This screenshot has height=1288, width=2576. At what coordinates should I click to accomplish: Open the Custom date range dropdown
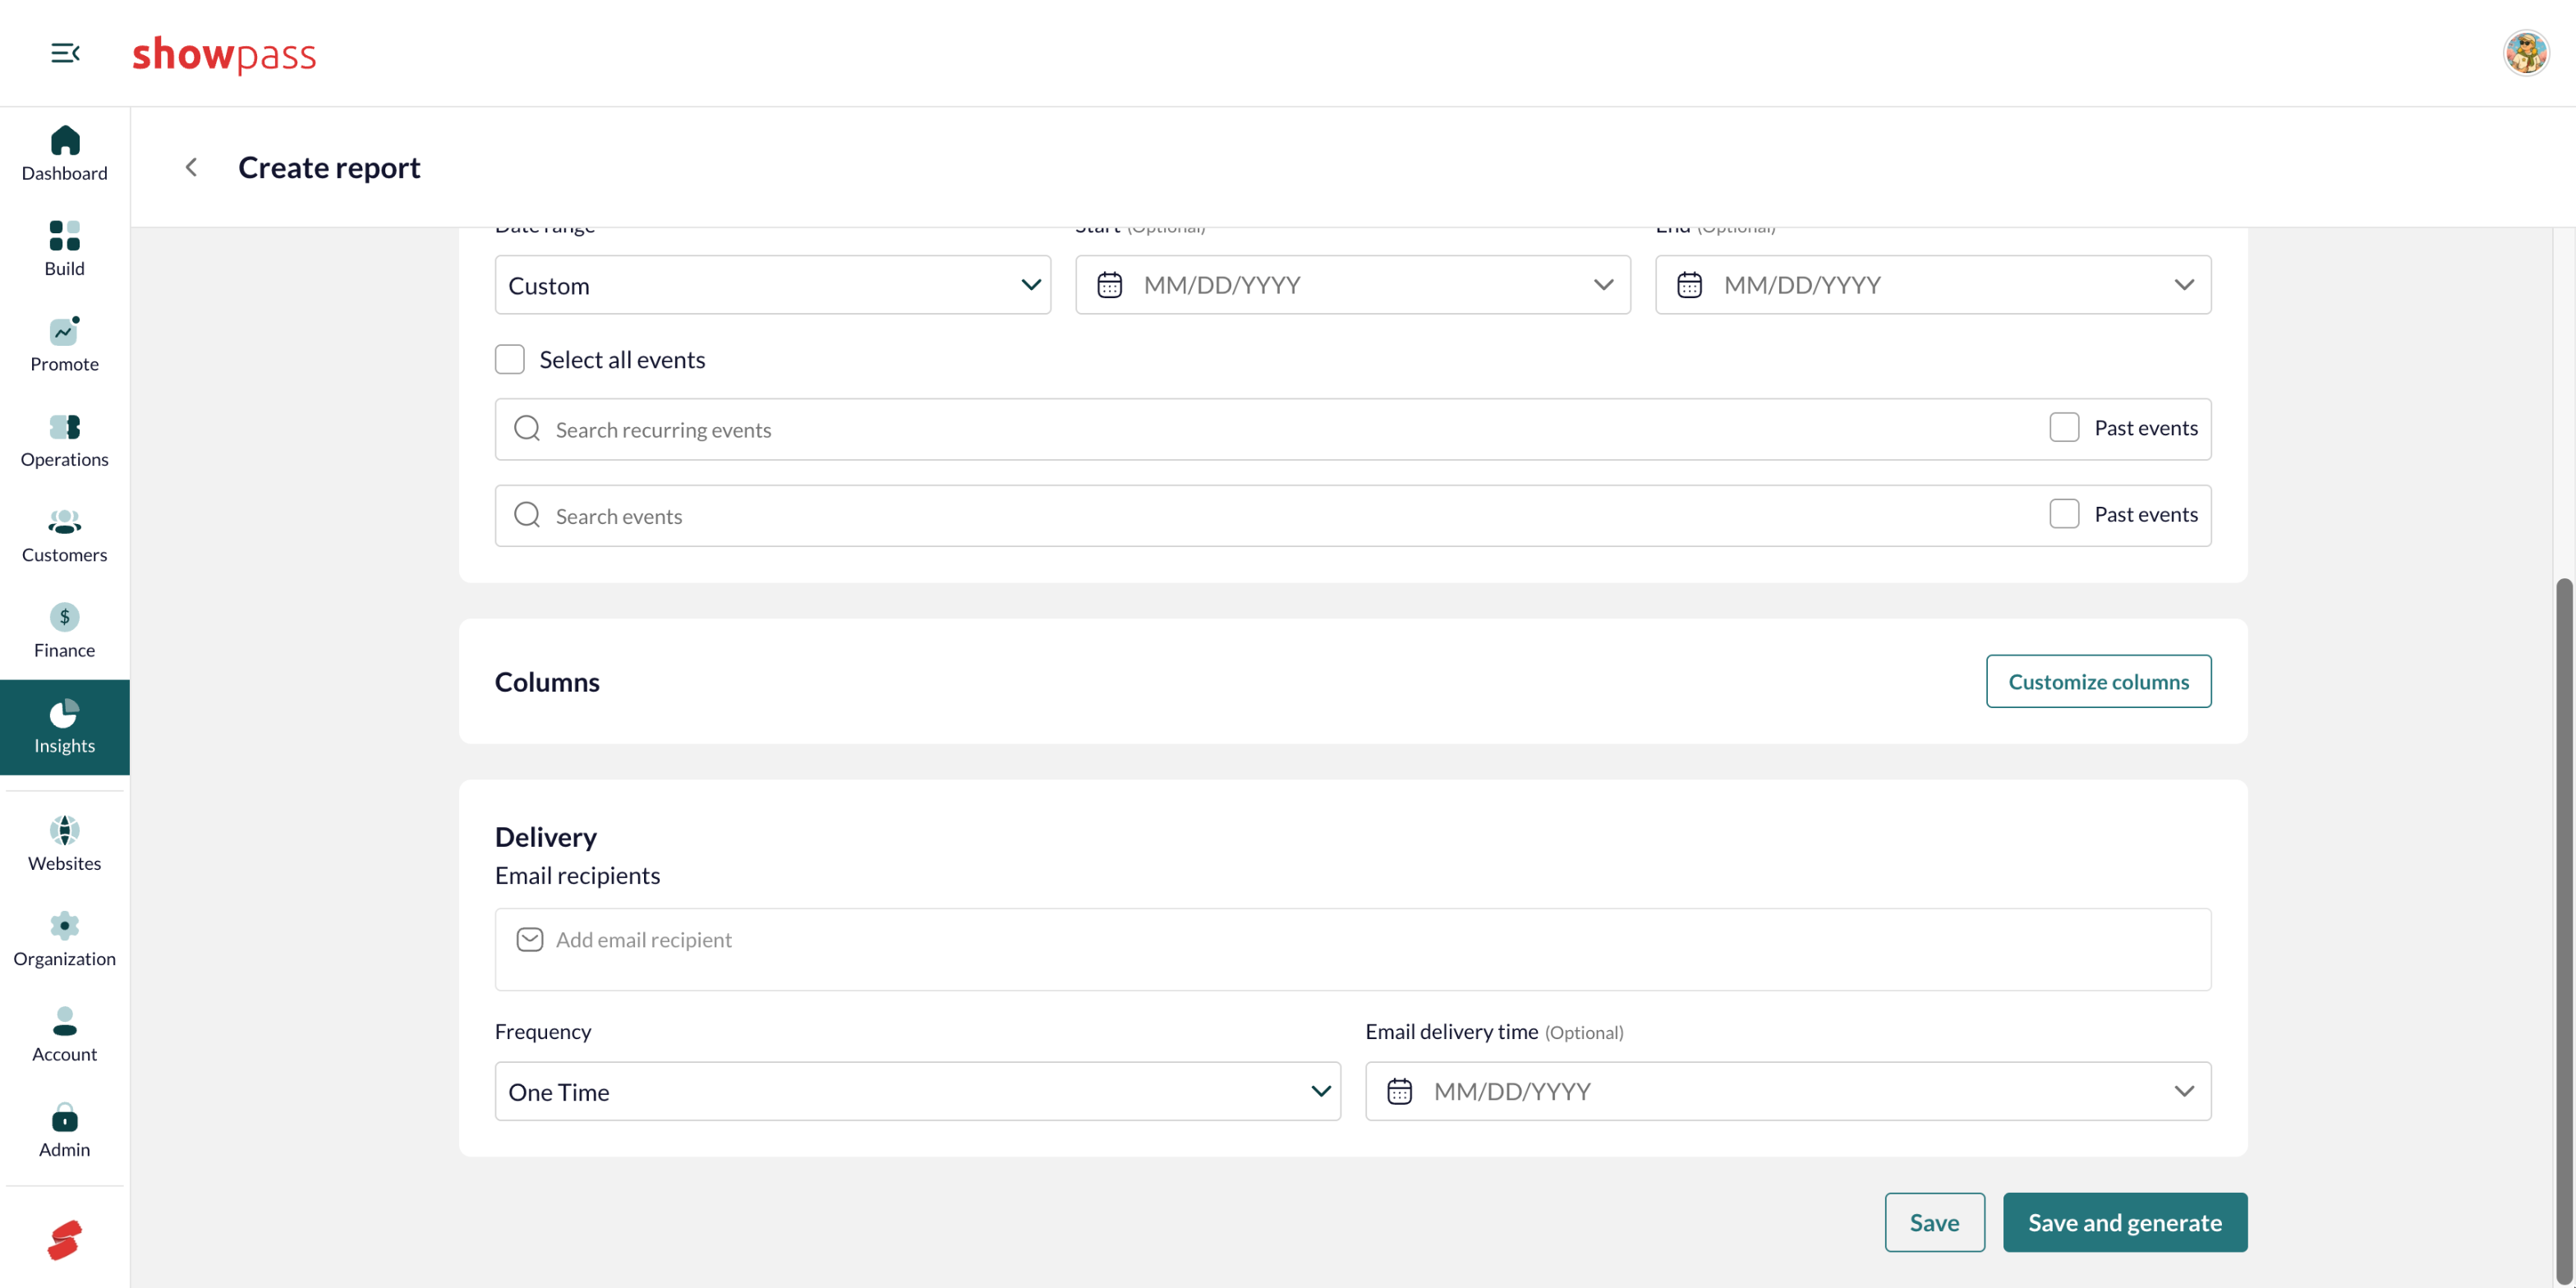click(x=772, y=285)
